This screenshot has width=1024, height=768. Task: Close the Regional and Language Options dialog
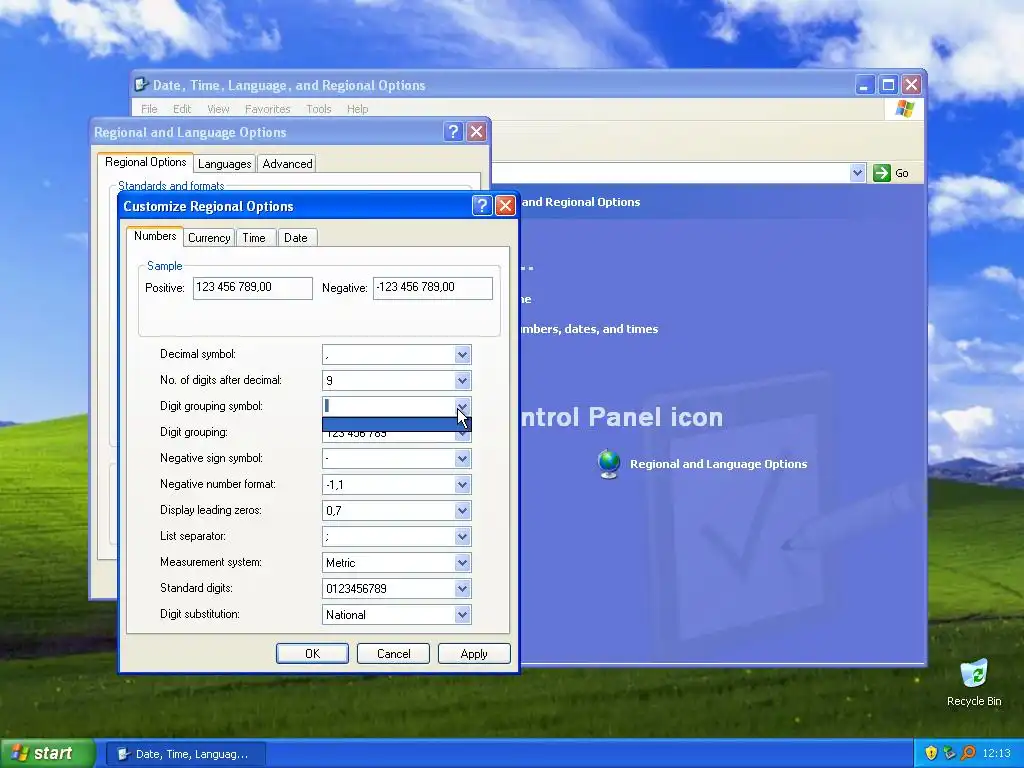click(477, 132)
